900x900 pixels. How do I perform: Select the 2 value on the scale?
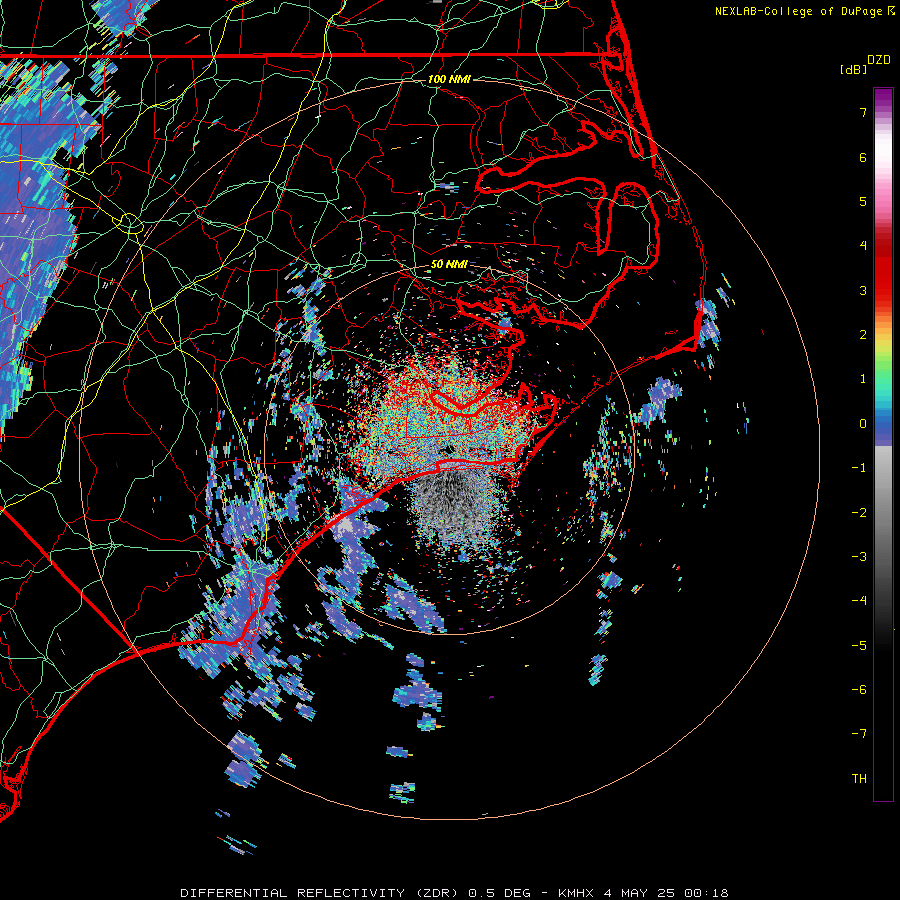pos(863,335)
